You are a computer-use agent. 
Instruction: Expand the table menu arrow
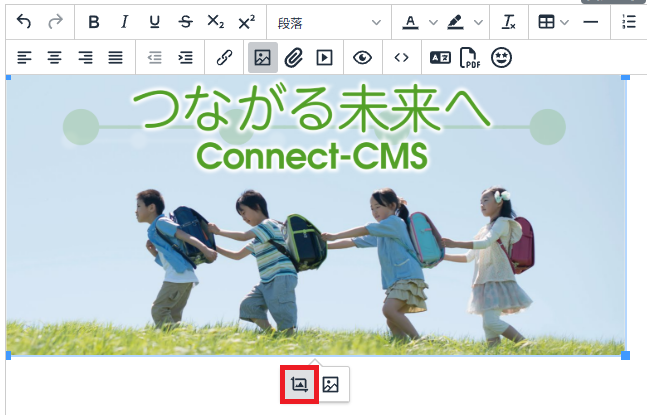[x=564, y=22]
